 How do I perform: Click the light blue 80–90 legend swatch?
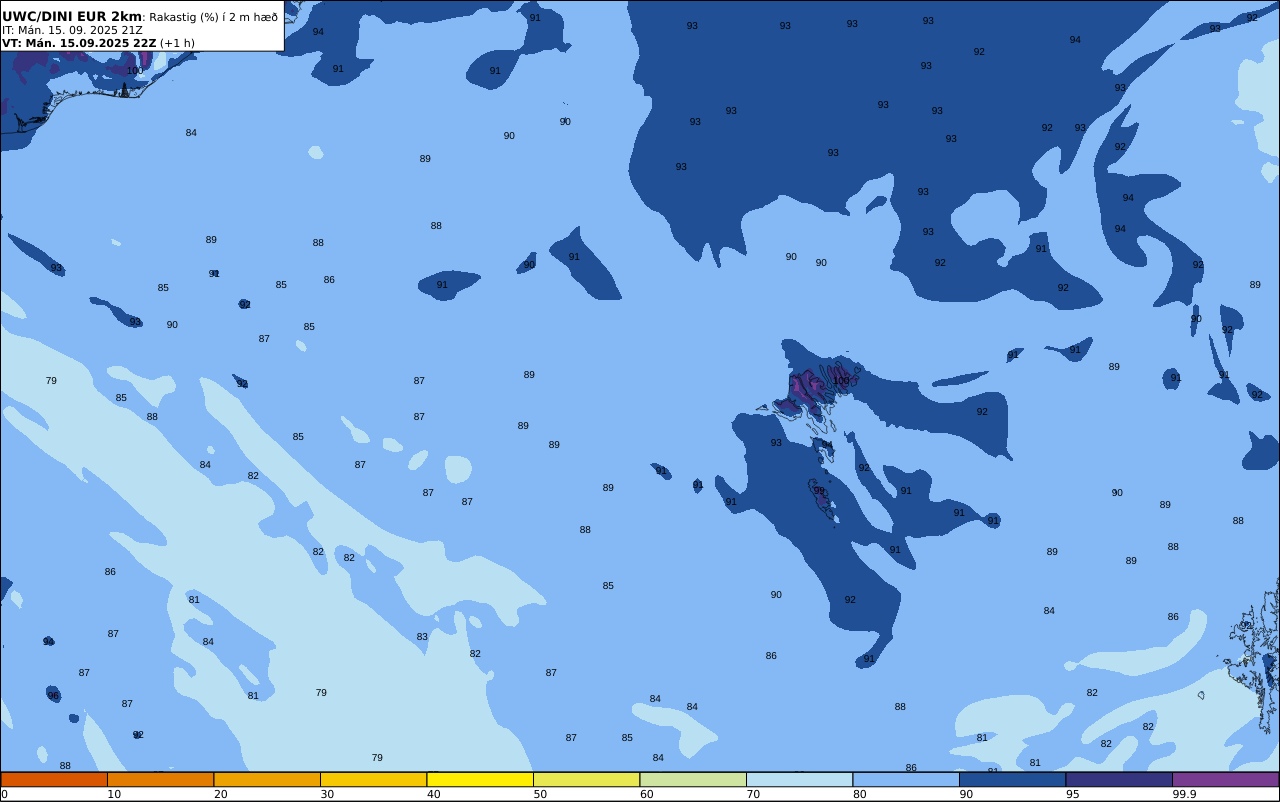(x=906, y=779)
